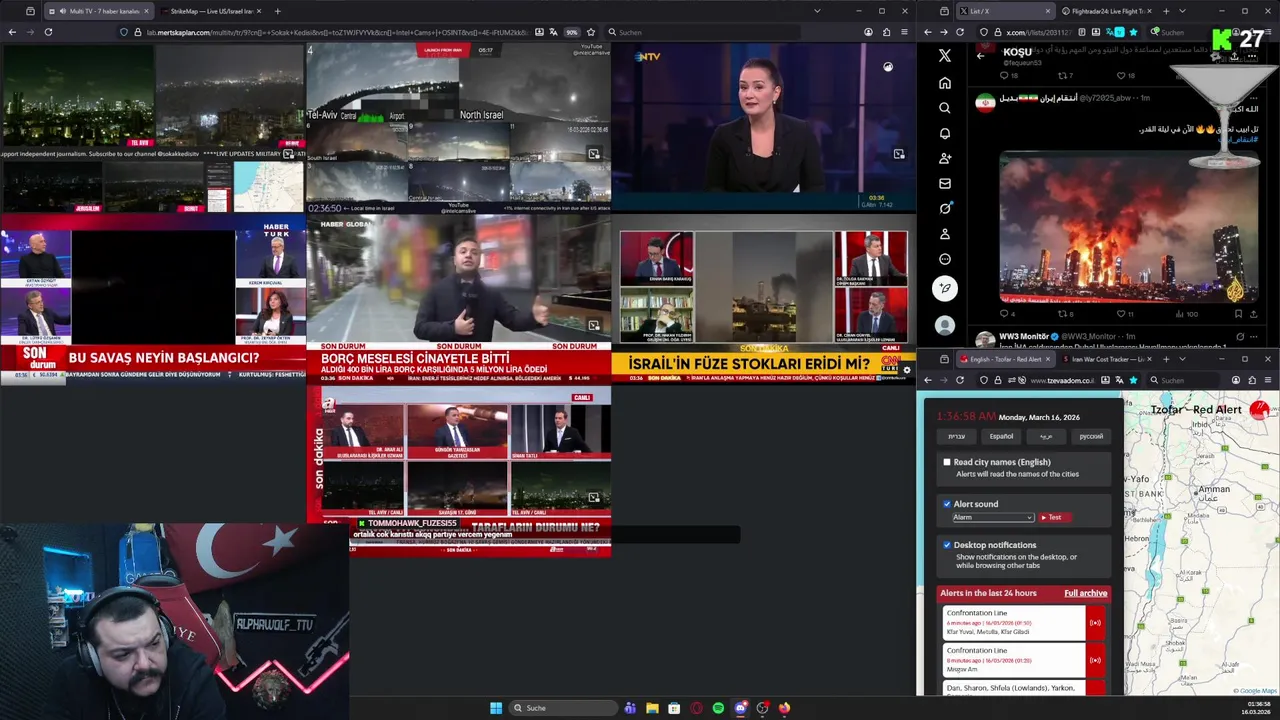This screenshot has width=1280, height=720.
Task: Click the account avatar at X sidebar bottom
Action: [x=945, y=325]
